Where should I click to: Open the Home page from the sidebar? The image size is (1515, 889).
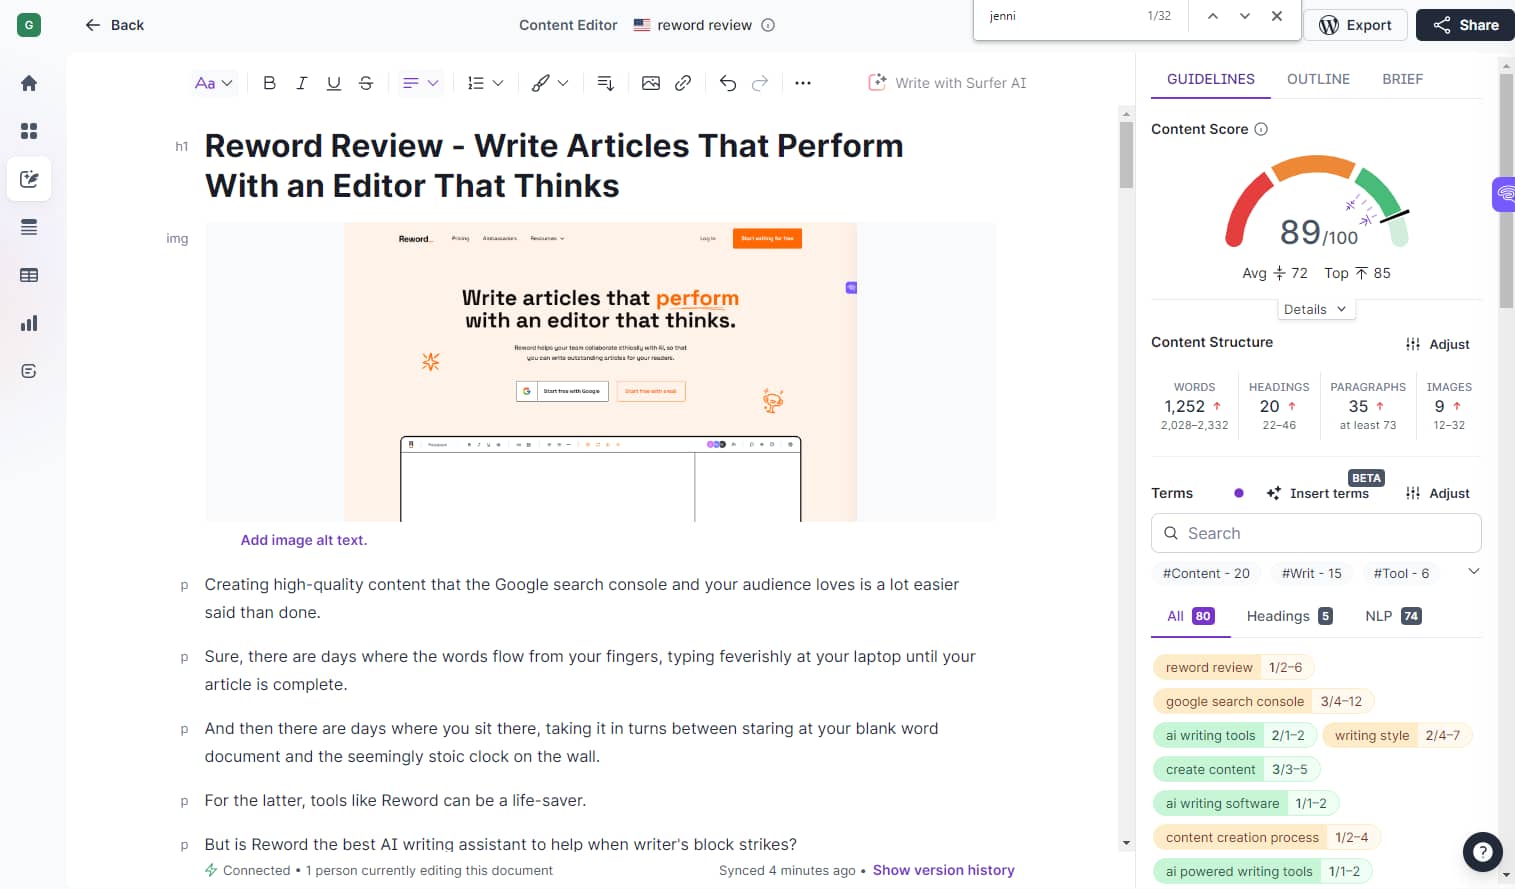pyautogui.click(x=28, y=83)
